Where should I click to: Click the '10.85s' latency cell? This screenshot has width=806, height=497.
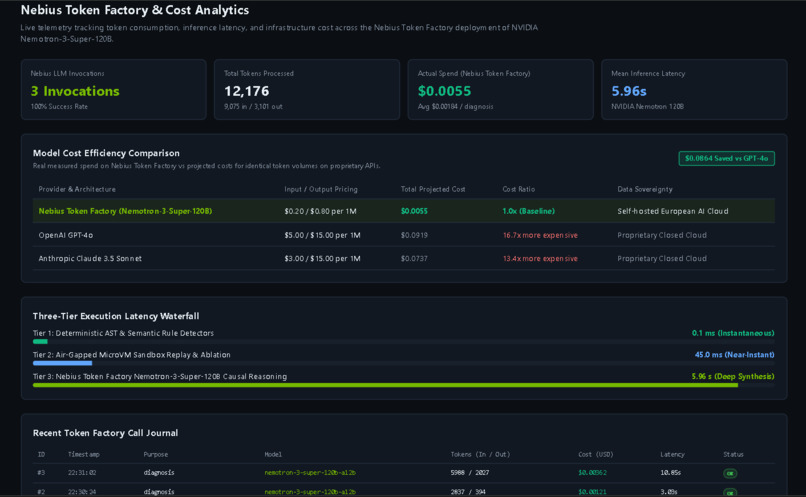coord(671,472)
